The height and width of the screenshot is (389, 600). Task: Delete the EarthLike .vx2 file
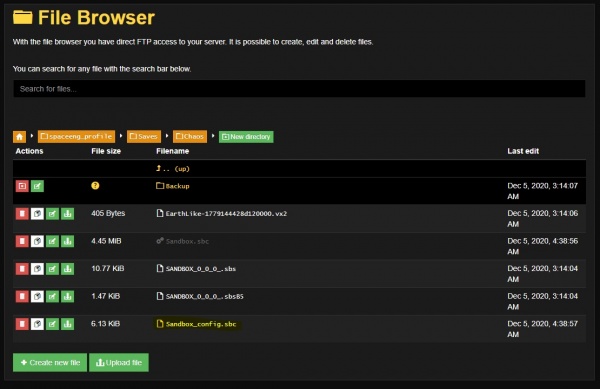[22, 213]
